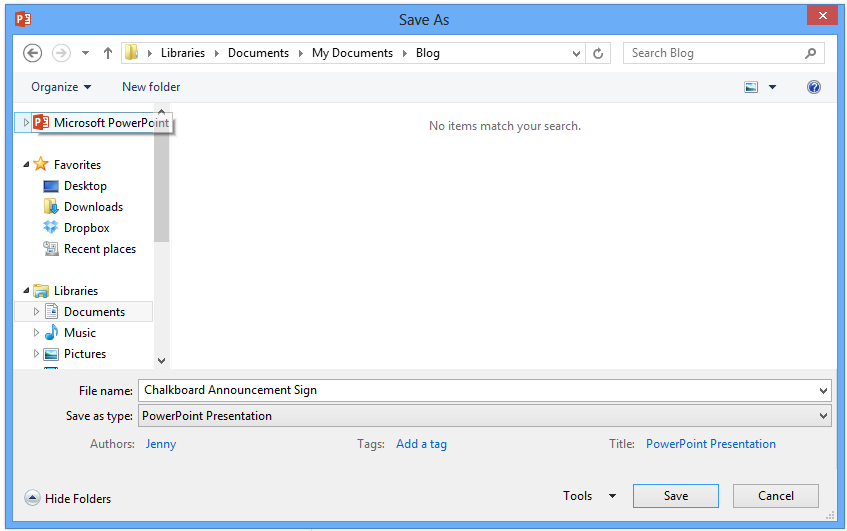Open the File name dropdown arrow
Viewport: 847px width, 531px height.
(x=823, y=390)
